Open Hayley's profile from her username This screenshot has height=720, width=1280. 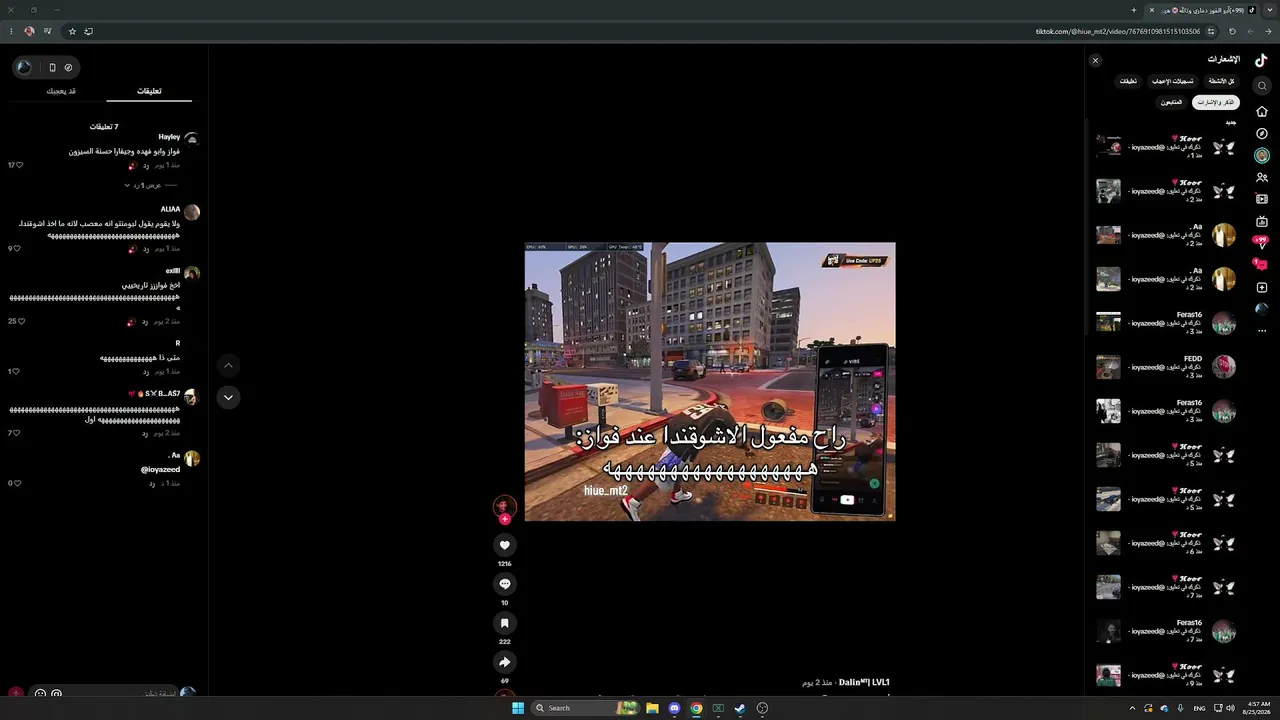pyautogui.click(x=169, y=137)
